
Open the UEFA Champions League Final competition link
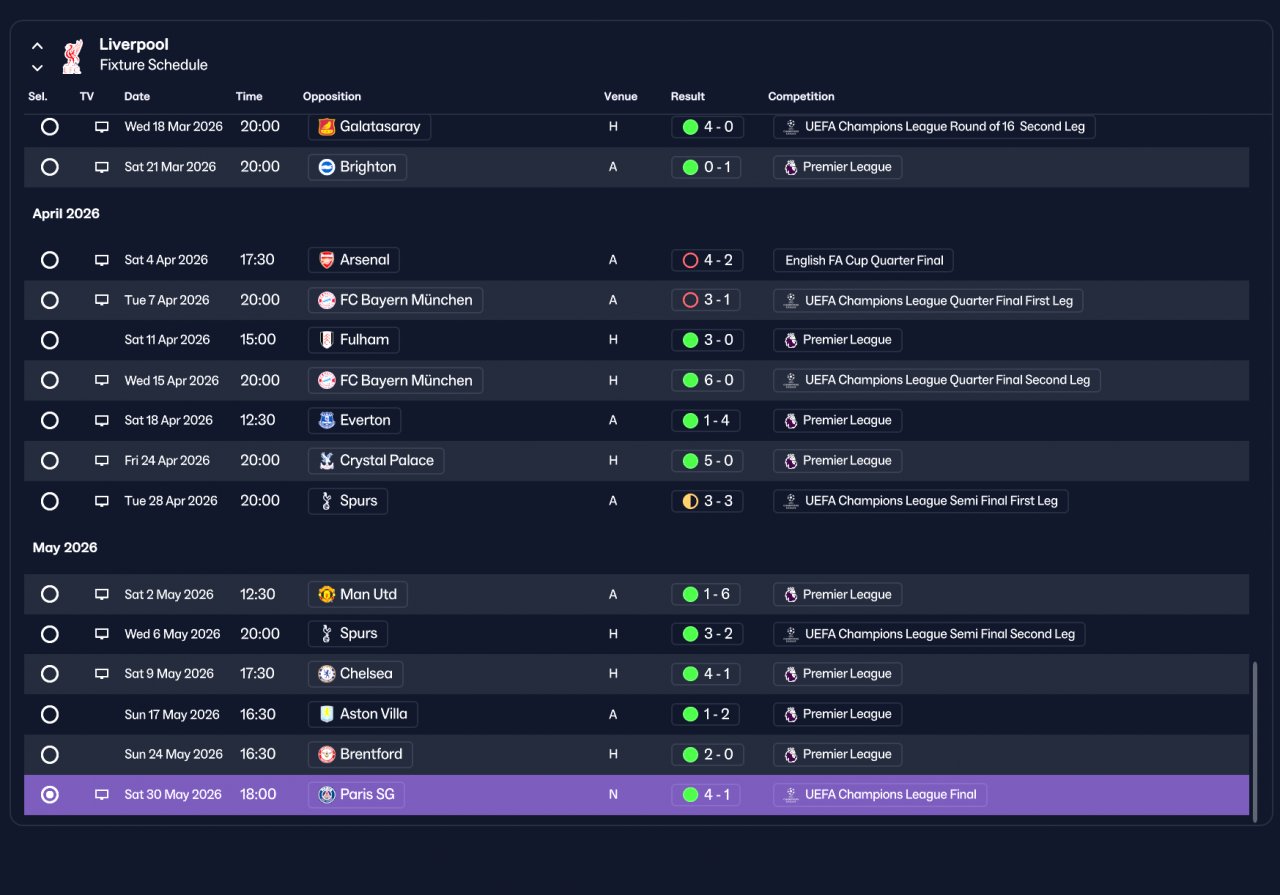[880, 795]
